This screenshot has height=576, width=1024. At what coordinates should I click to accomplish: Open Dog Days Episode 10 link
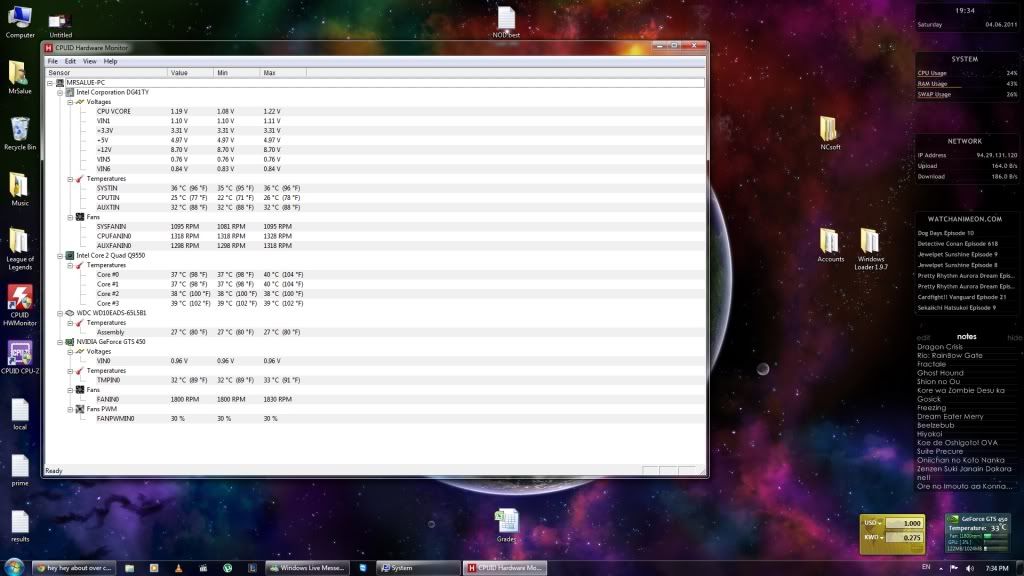[x=945, y=233]
